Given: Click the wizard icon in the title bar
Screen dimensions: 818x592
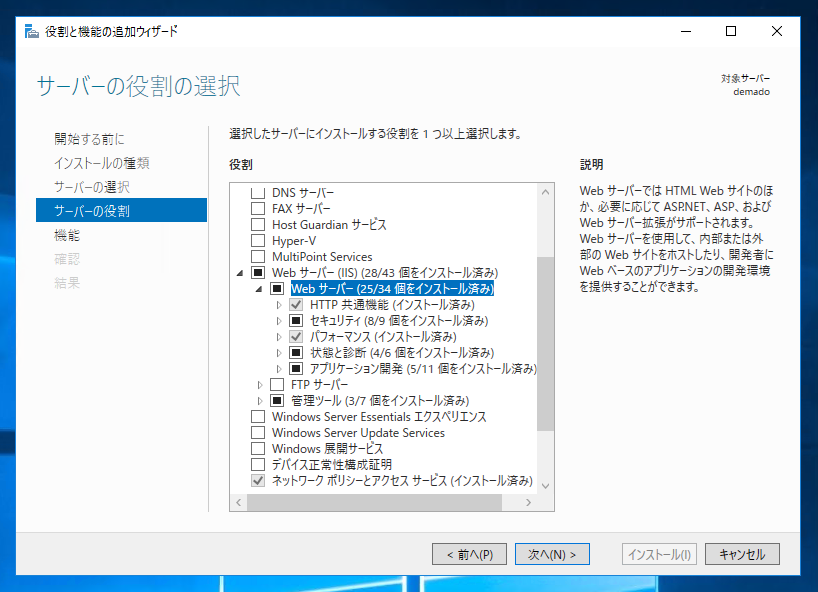Looking at the screenshot, I should (x=32, y=32).
